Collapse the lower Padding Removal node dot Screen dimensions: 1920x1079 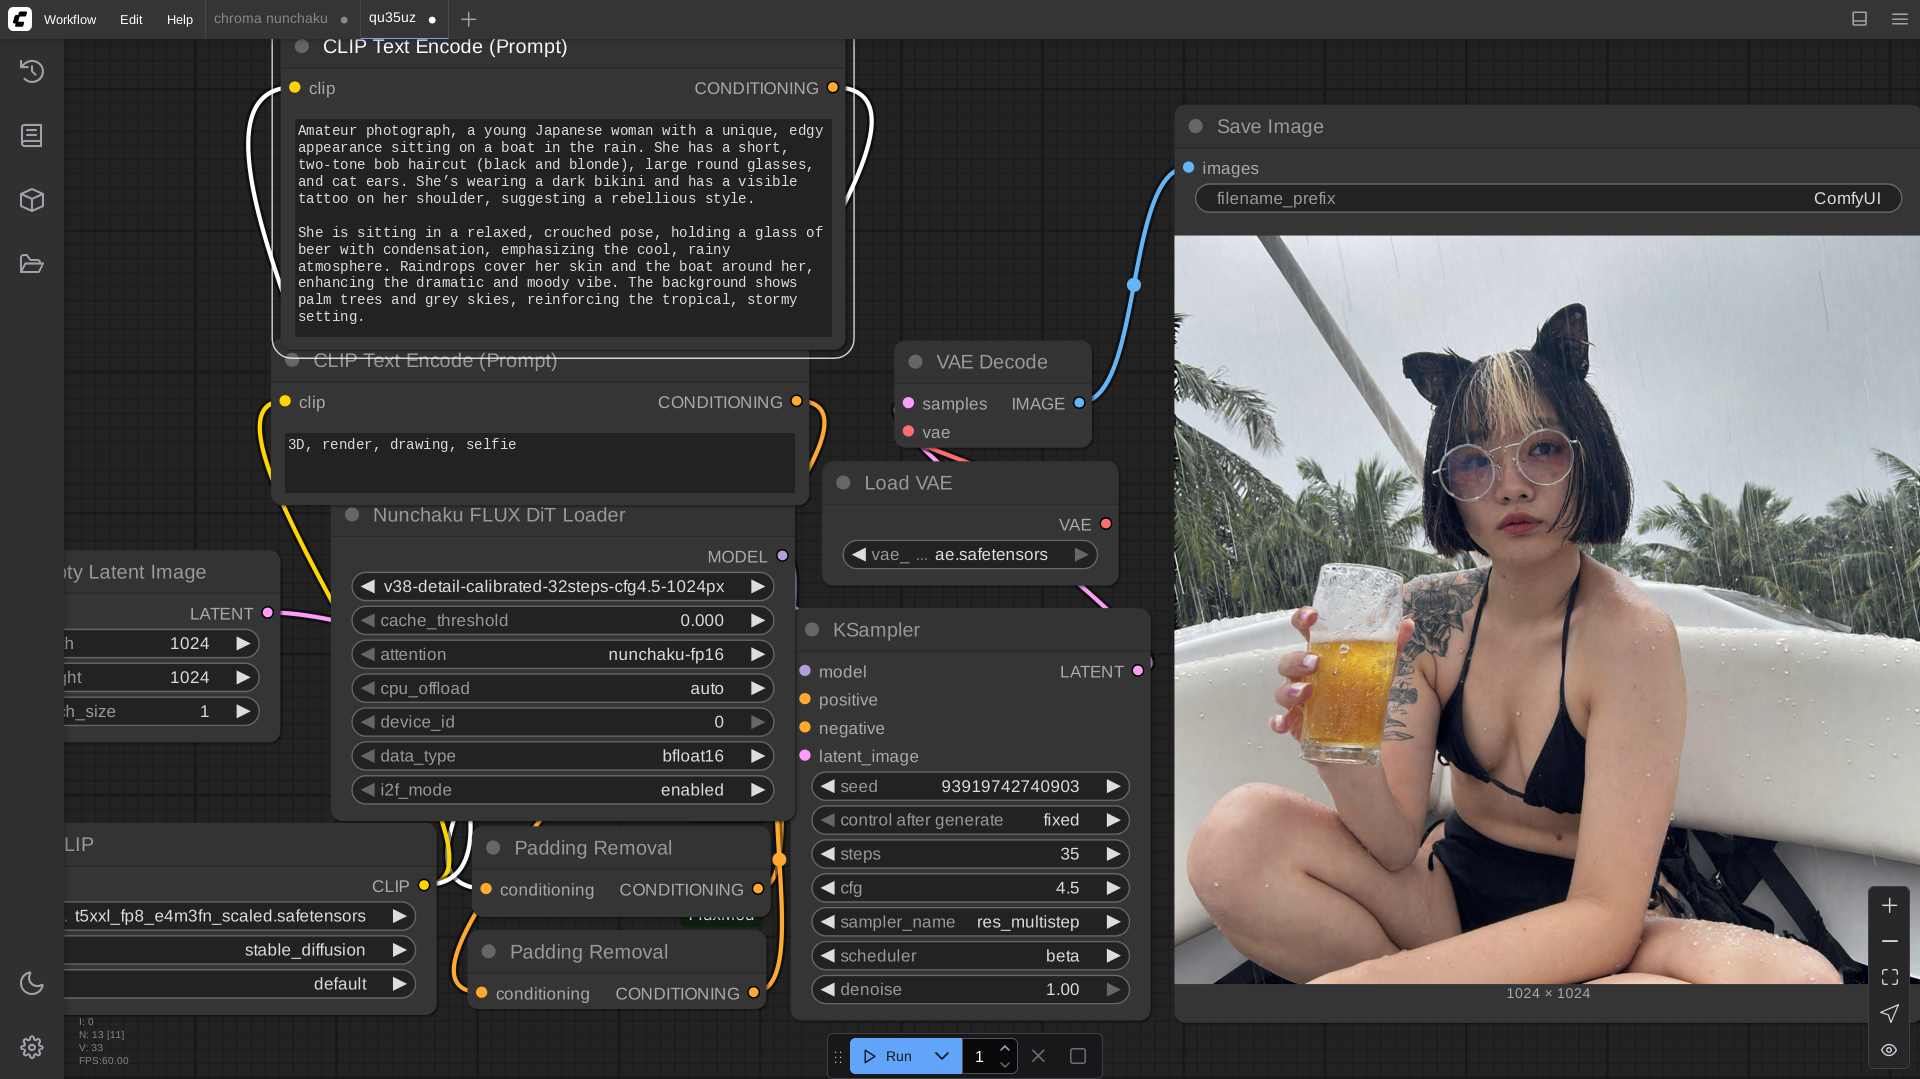(x=489, y=951)
